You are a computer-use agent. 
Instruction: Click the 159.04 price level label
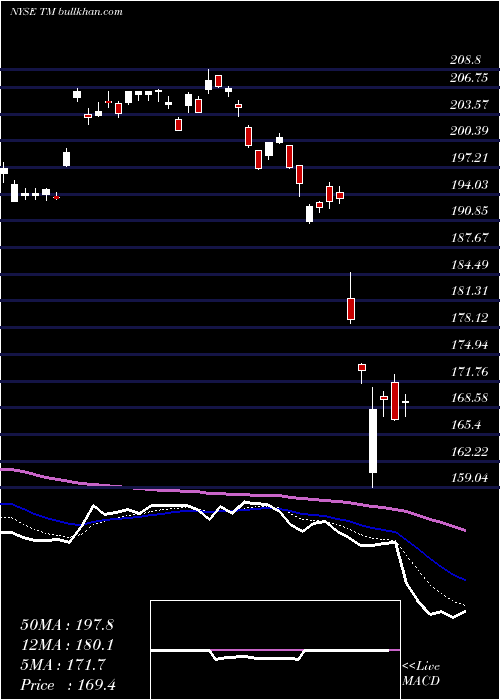coord(469,478)
